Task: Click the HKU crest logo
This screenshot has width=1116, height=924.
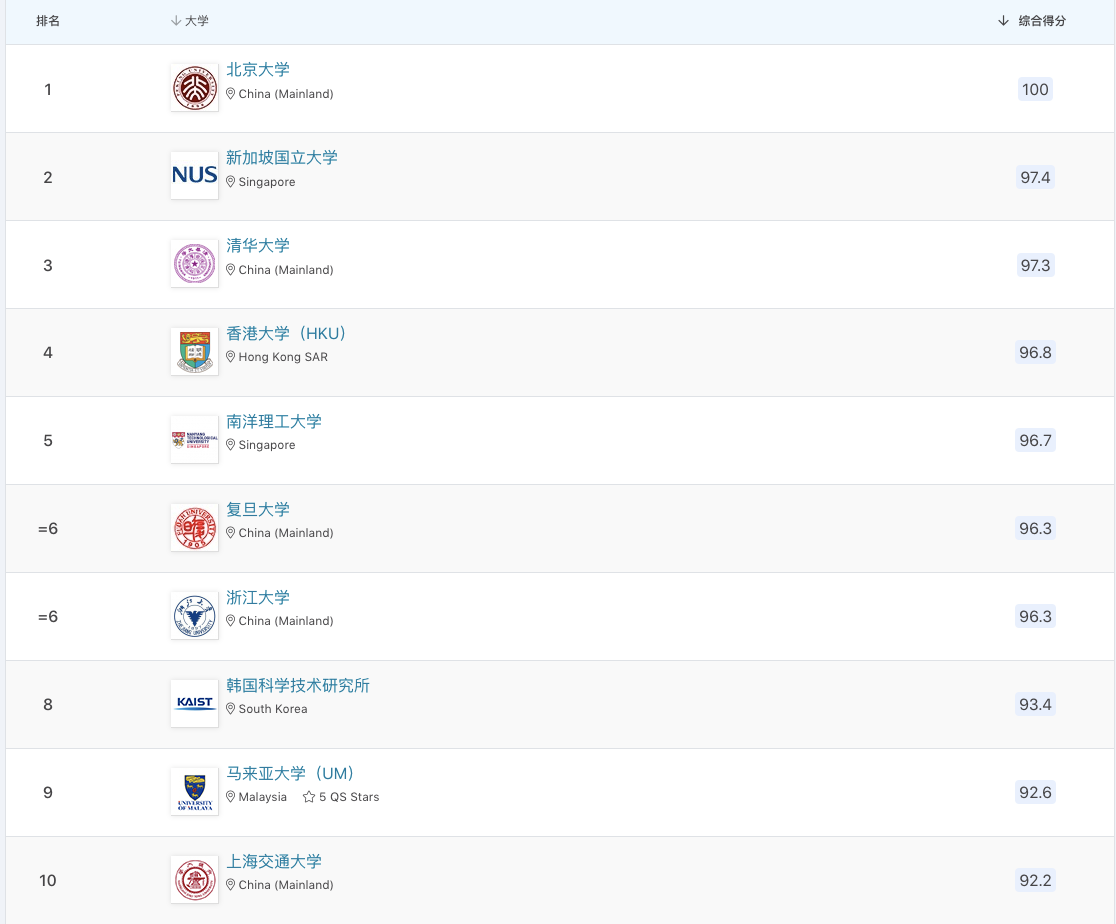Action: point(194,352)
